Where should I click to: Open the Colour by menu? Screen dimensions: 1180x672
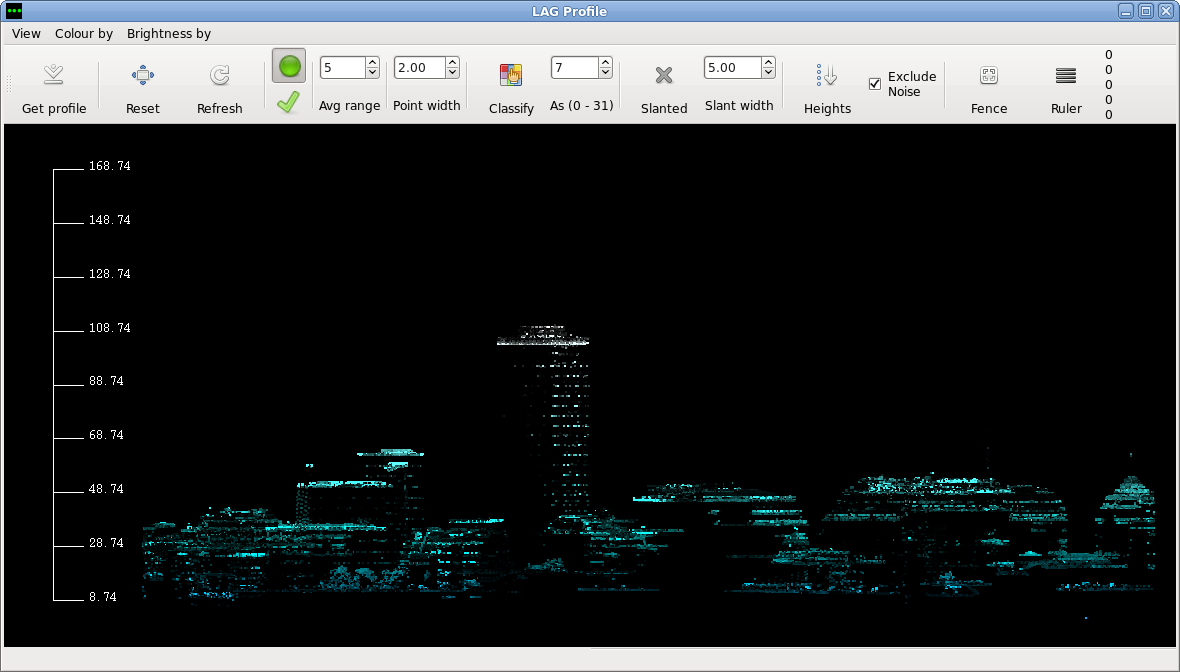point(84,33)
